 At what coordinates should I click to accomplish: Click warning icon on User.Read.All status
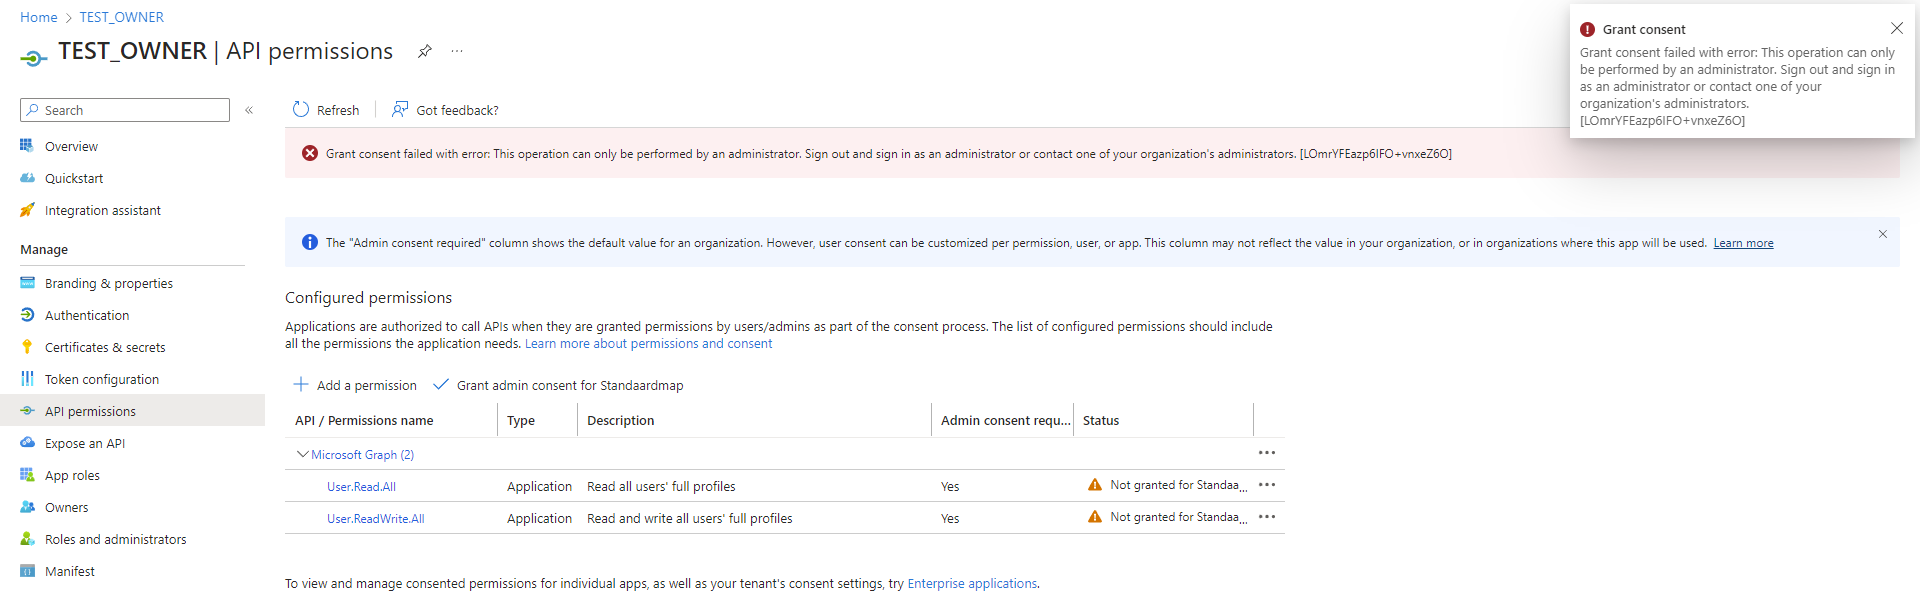(1095, 485)
